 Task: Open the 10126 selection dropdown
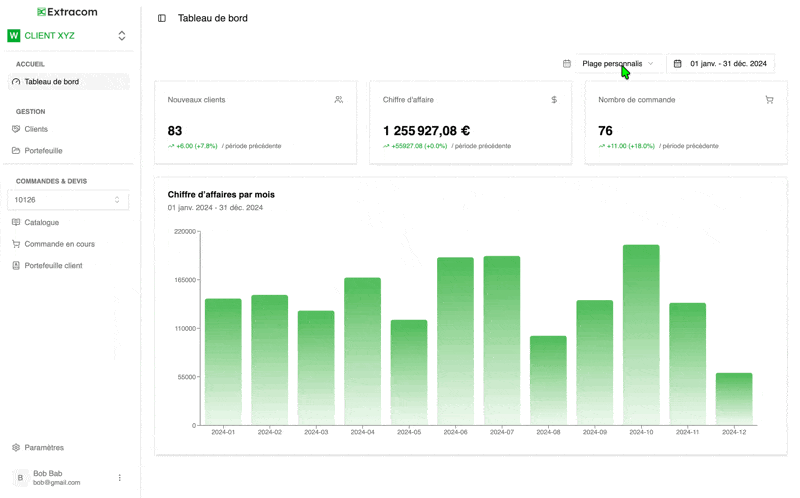coord(68,200)
